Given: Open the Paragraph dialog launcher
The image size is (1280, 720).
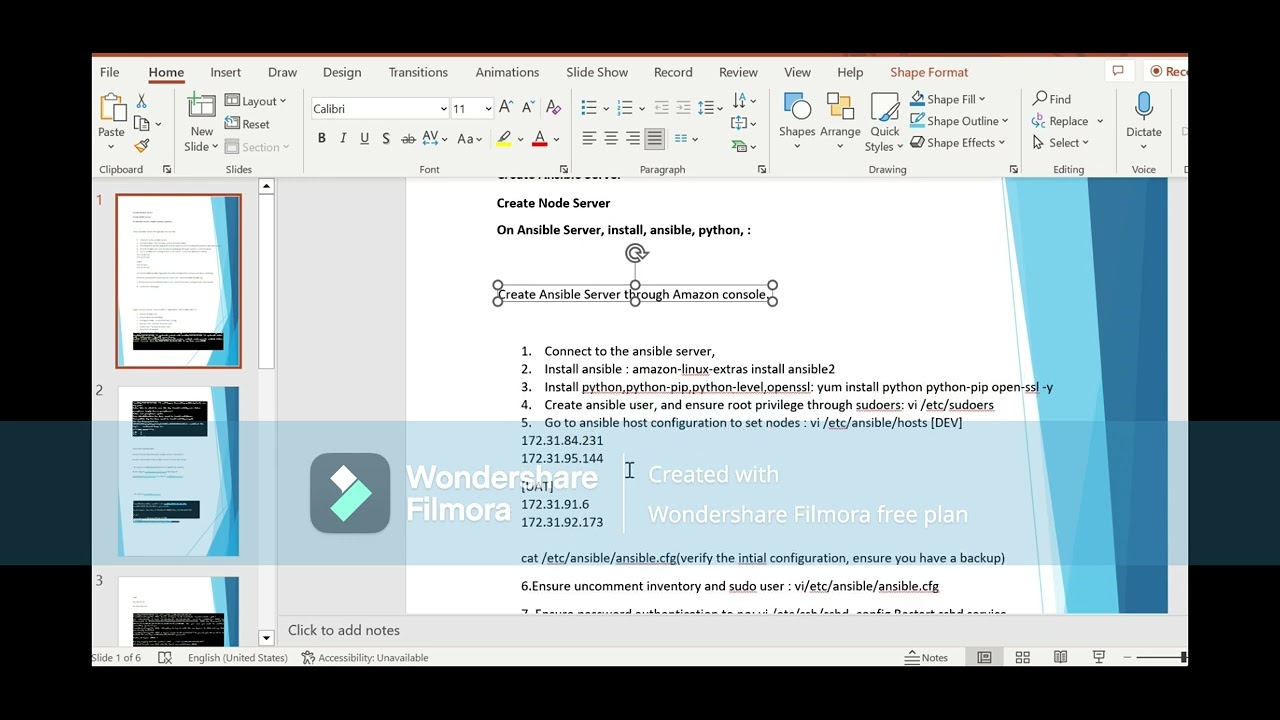Looking at the screenshot, I should point(762,170).
